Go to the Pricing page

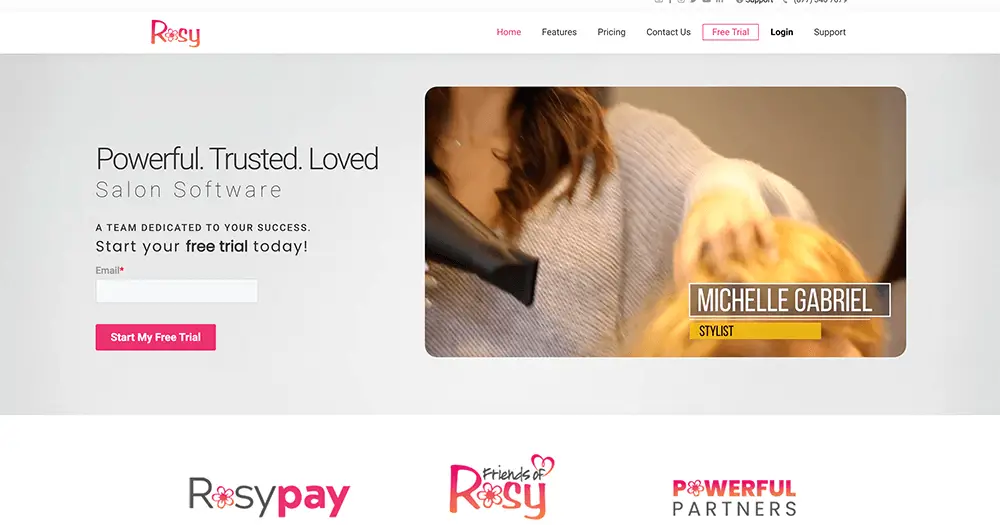tap(612, 32)
